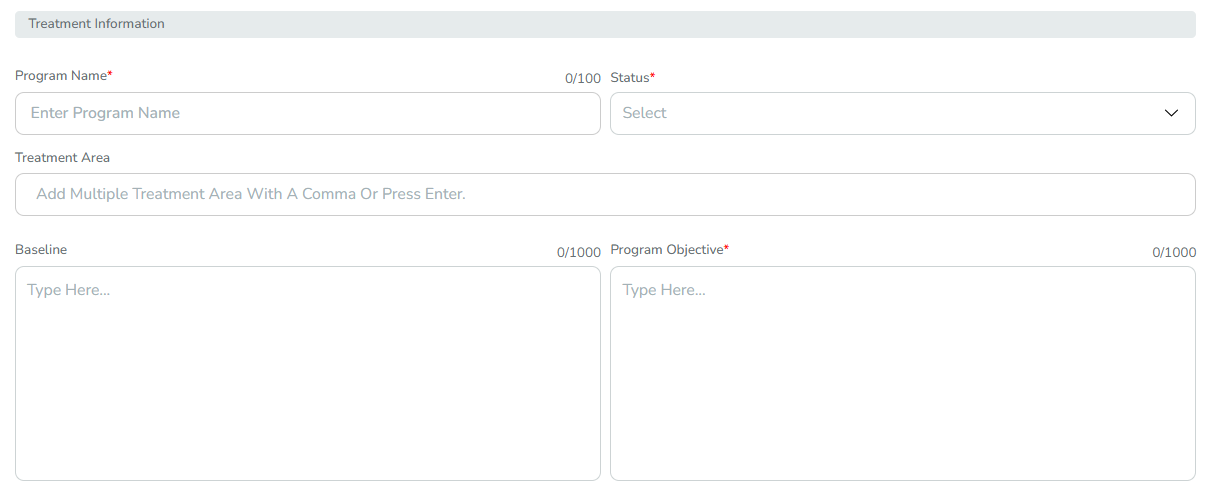This screenshot has height=498, width=1218.
Task: Click the Program Name label
Action: coord(61,76)
